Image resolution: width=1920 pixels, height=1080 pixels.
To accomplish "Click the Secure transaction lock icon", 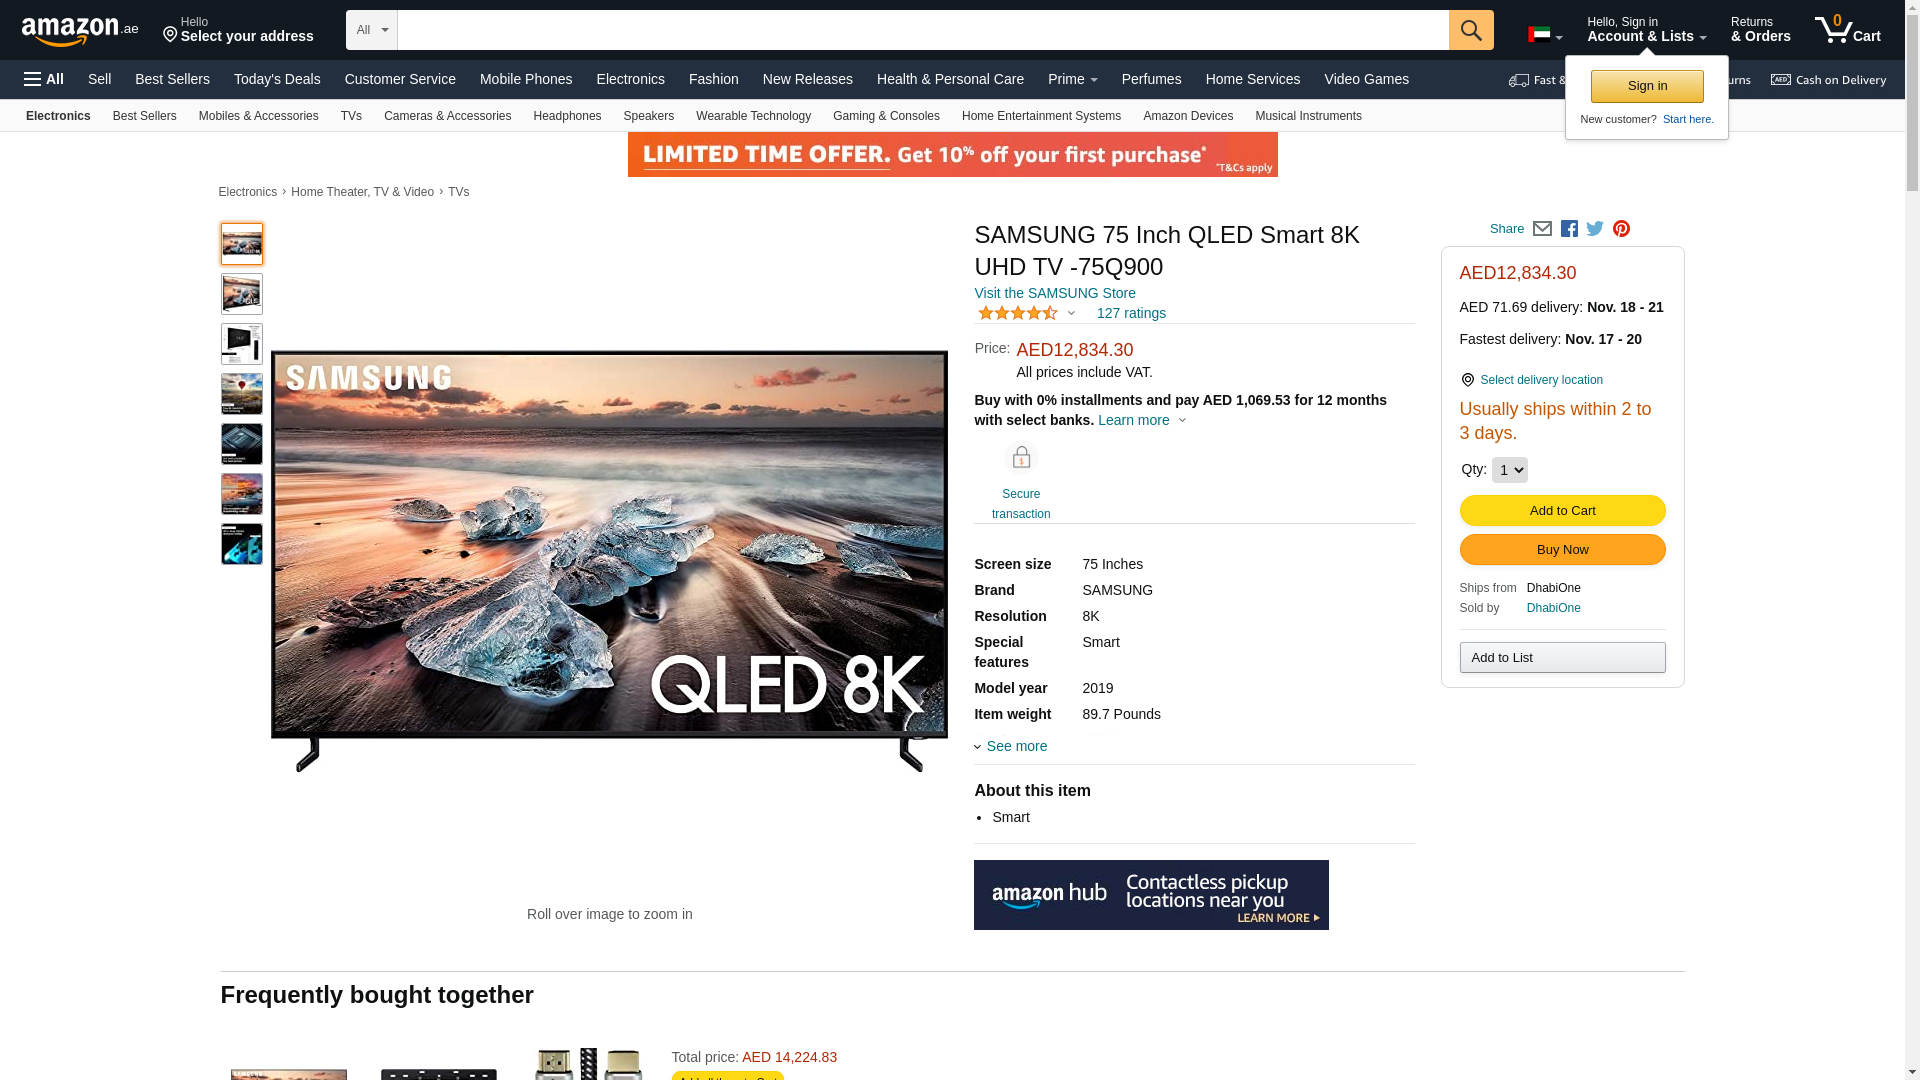I will [1021, 458].
